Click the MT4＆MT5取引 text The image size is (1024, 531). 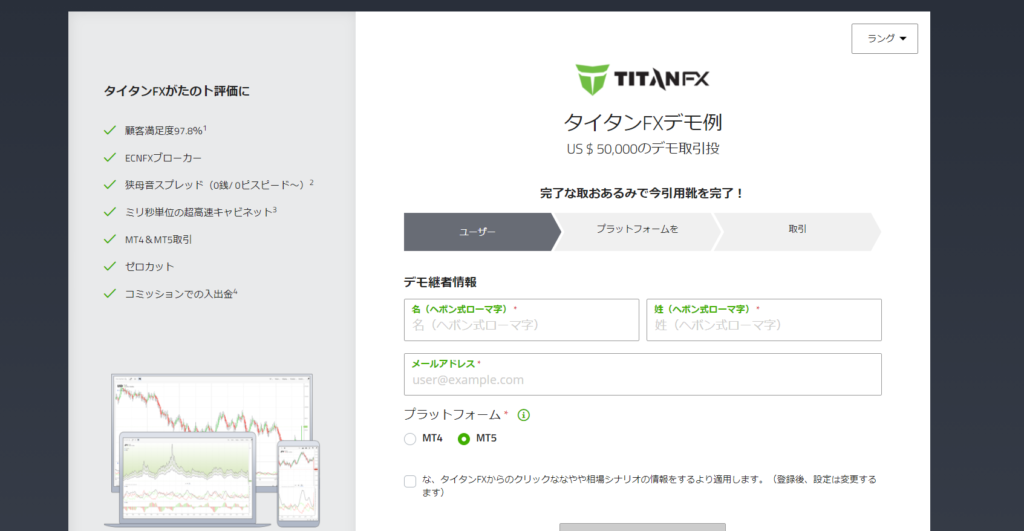pos(159,240)
